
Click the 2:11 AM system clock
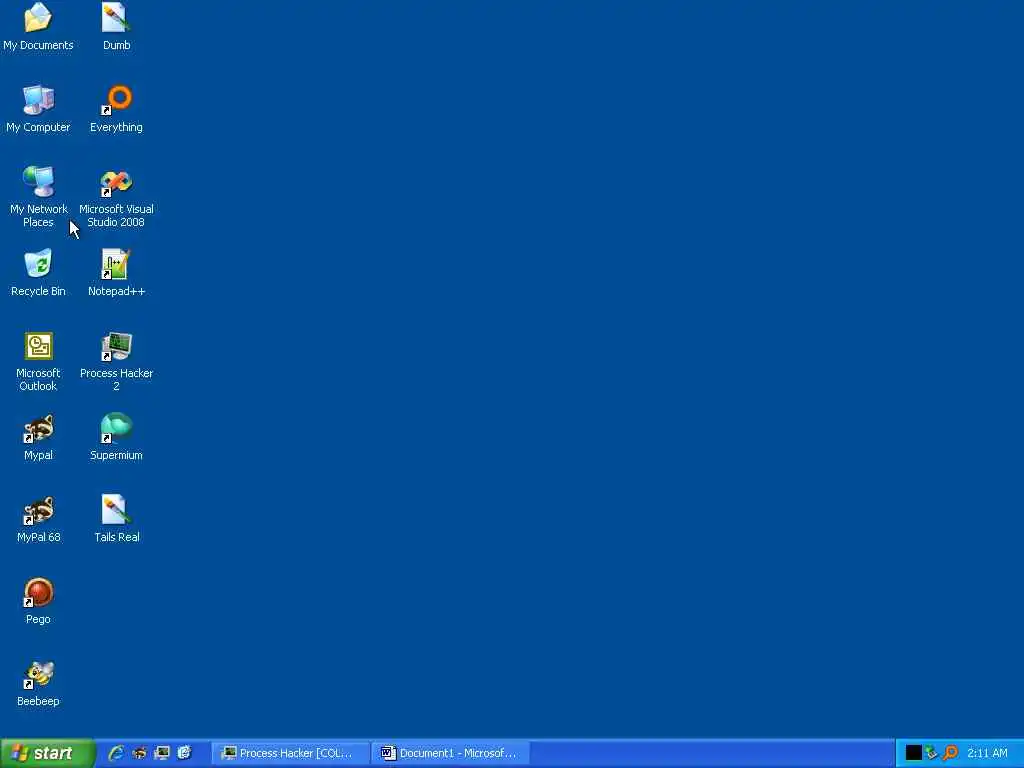(x=987, y=753)
